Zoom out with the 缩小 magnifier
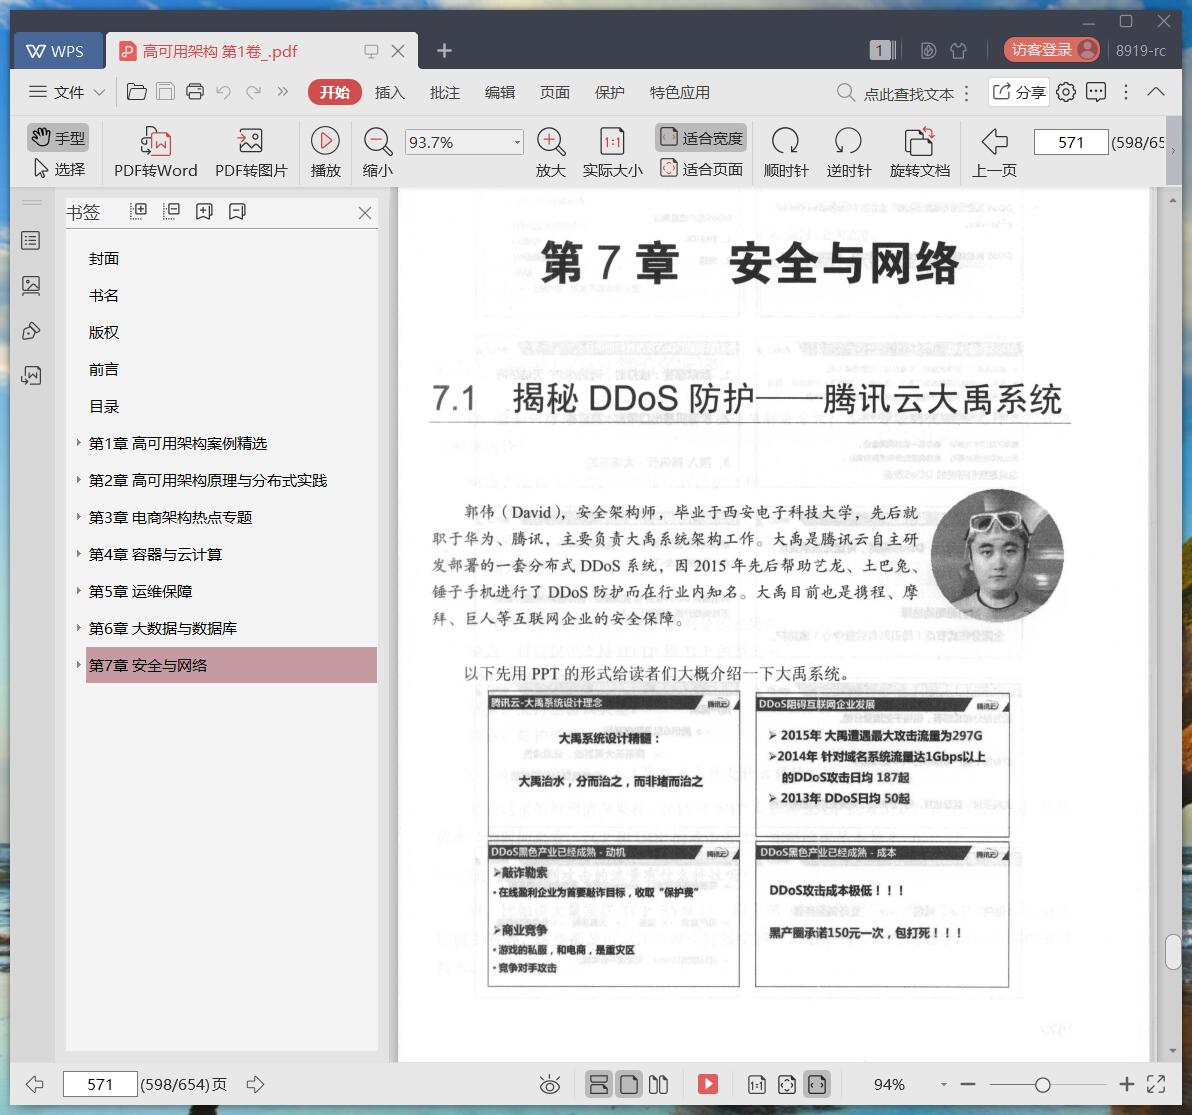Screen dimensions: 1192x1115 tap(378, 152)
